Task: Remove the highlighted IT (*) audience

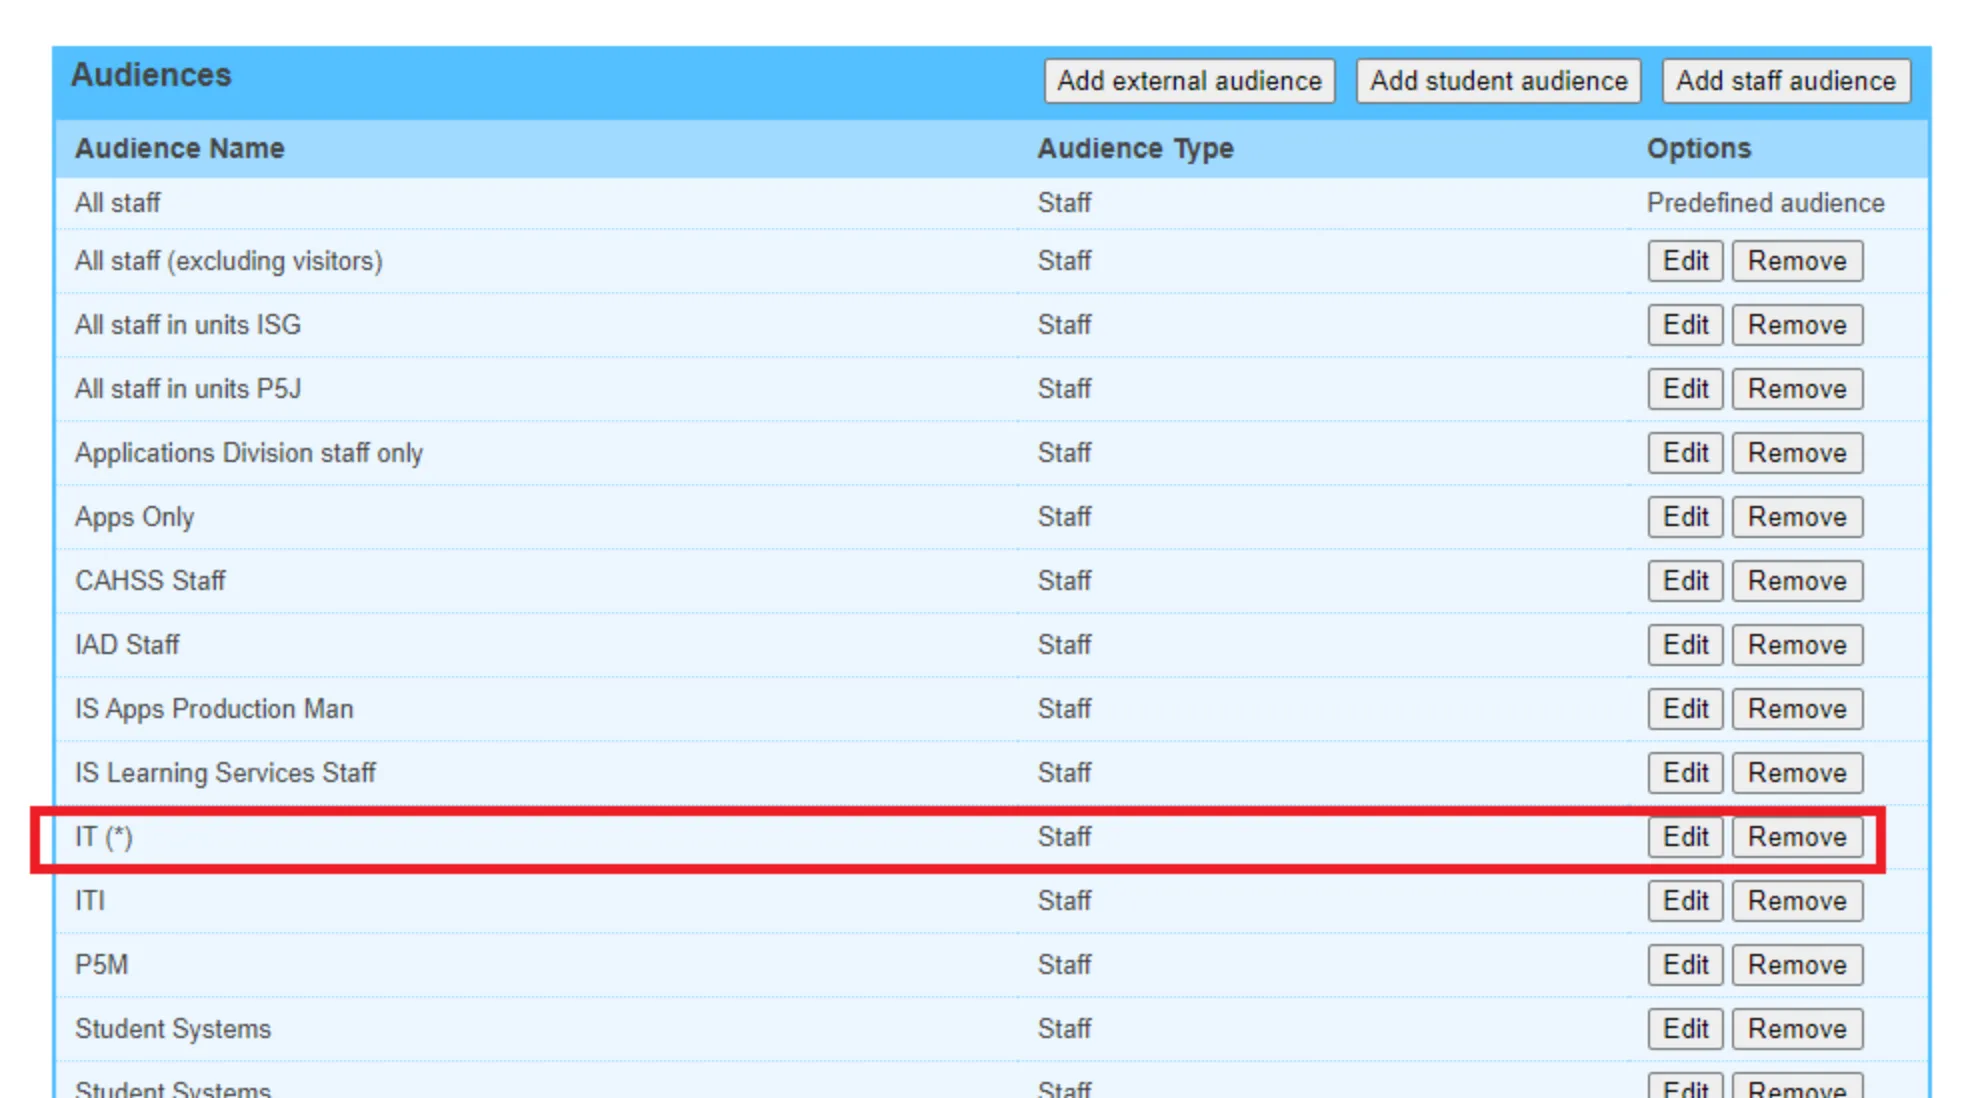Action: click(1796, 837)
